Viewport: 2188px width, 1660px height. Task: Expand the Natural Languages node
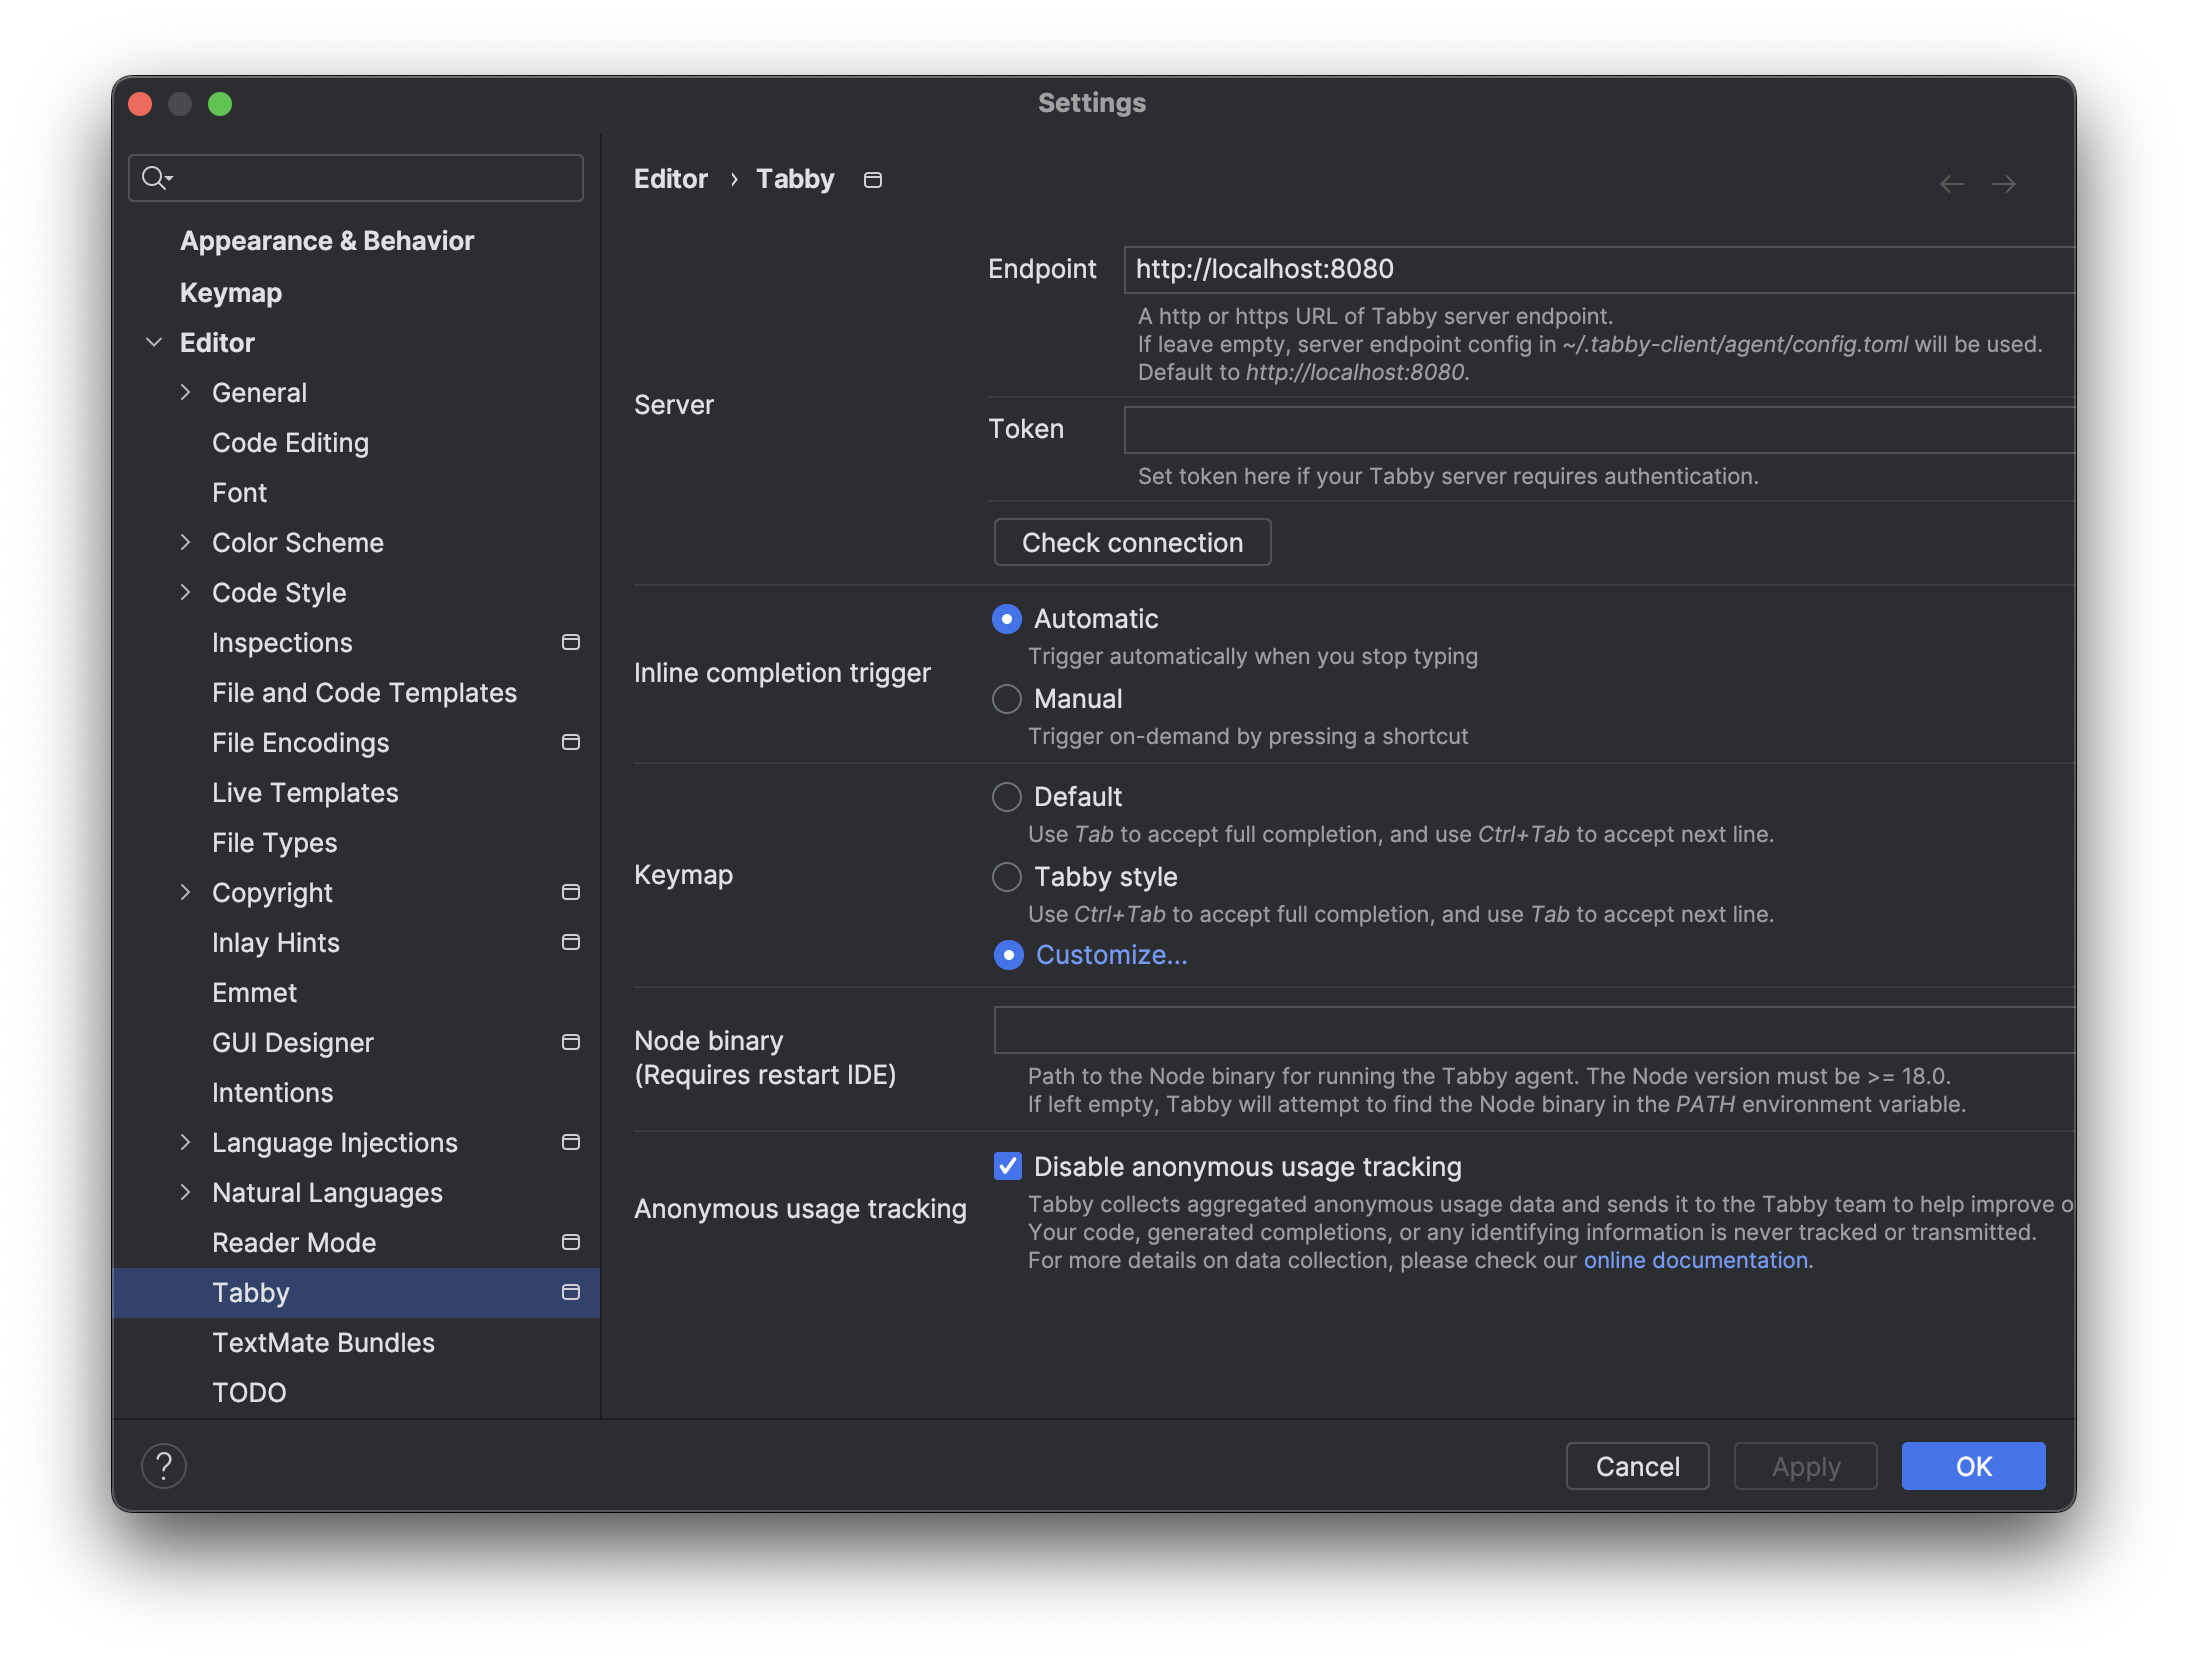click(x=185, y=1192)
